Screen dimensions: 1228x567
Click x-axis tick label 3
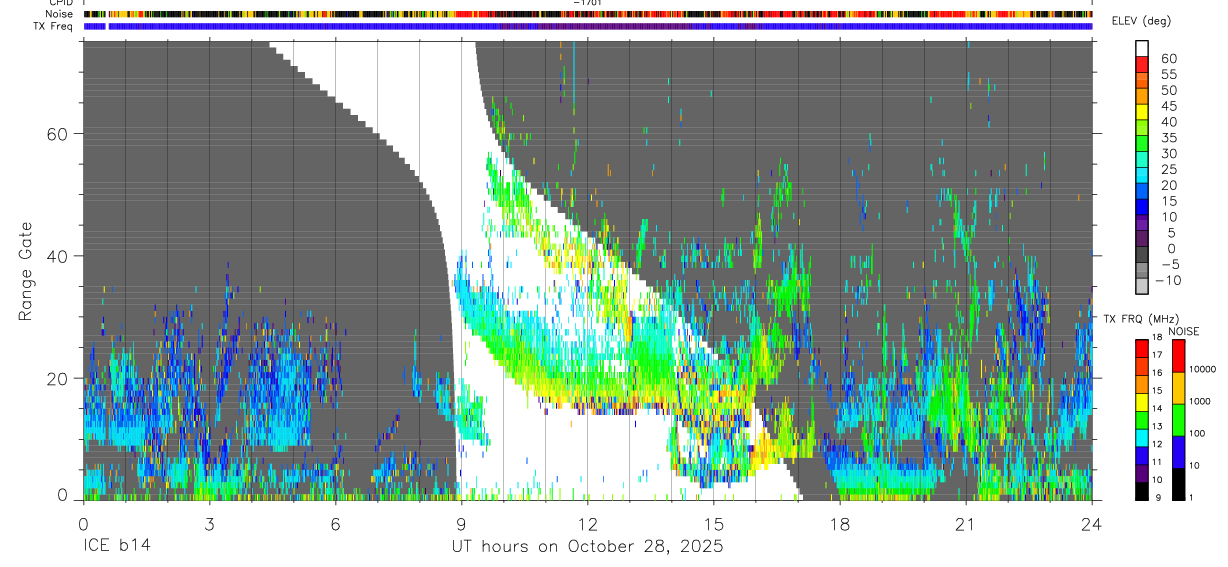[209, 524]
